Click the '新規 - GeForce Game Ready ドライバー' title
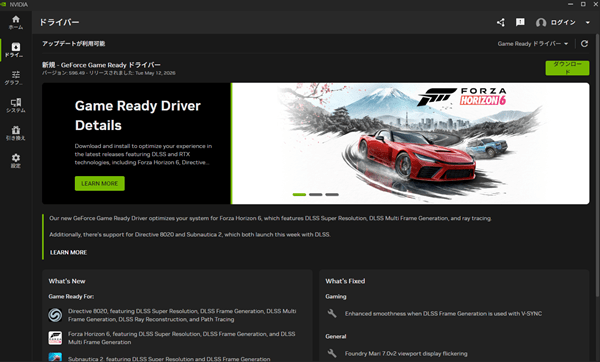The height and width of the screenshot is (362, 600). (101, 65)
